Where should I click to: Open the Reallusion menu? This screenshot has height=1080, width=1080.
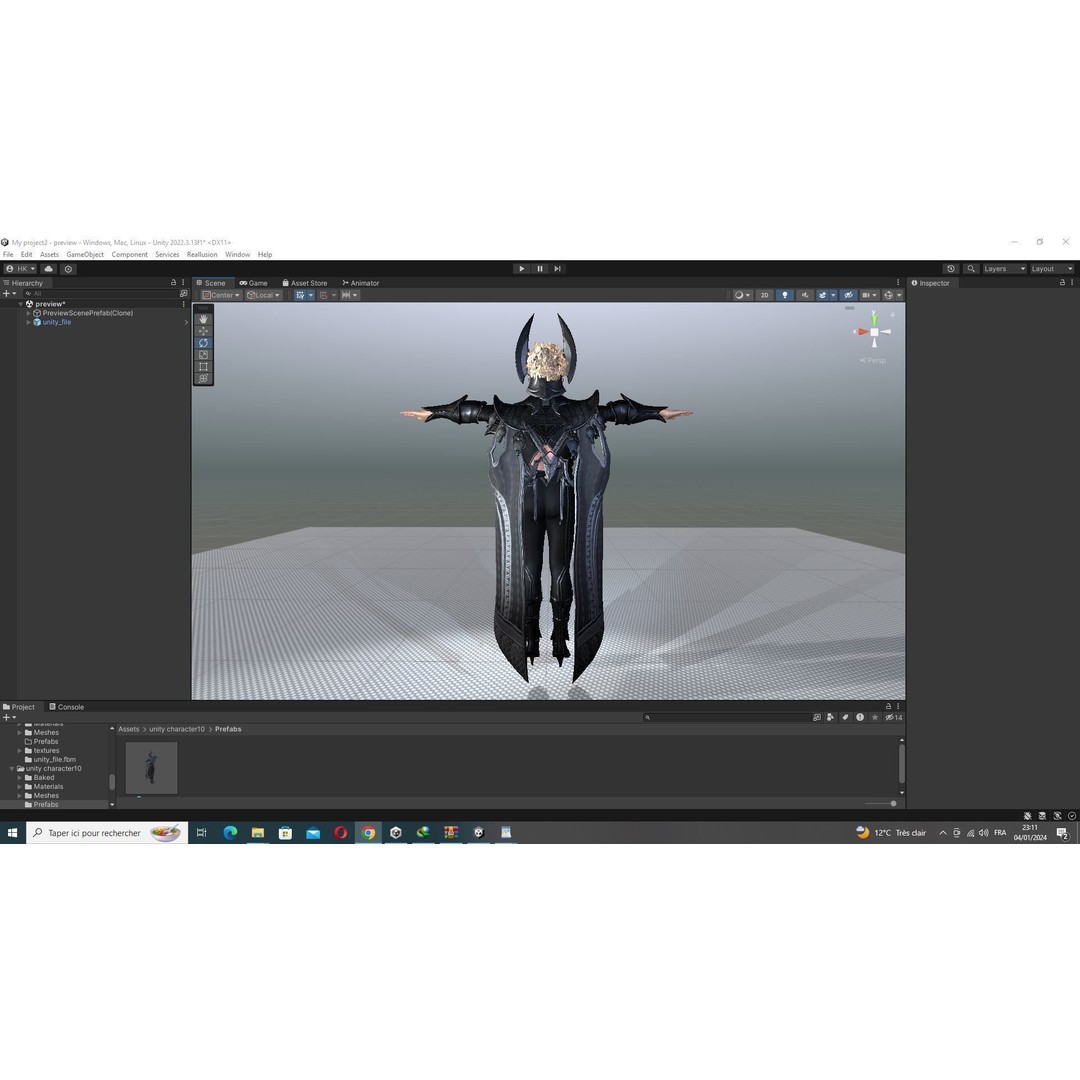202,254
